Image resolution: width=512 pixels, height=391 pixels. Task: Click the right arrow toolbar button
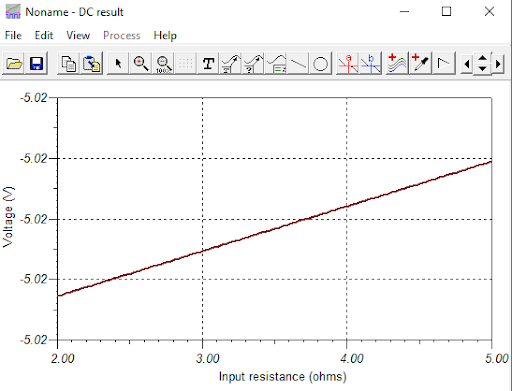[498, 63]
